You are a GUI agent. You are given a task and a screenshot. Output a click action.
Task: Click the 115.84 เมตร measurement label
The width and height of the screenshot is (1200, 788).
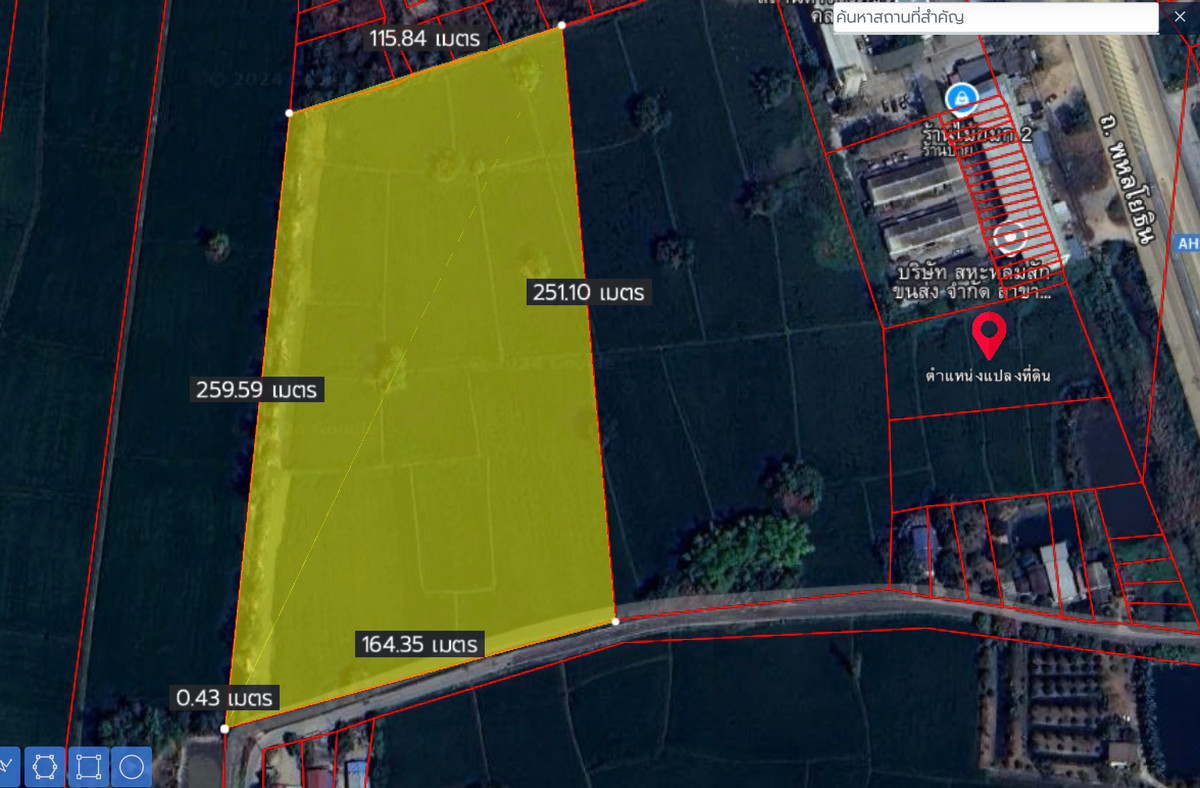(424, 39)
